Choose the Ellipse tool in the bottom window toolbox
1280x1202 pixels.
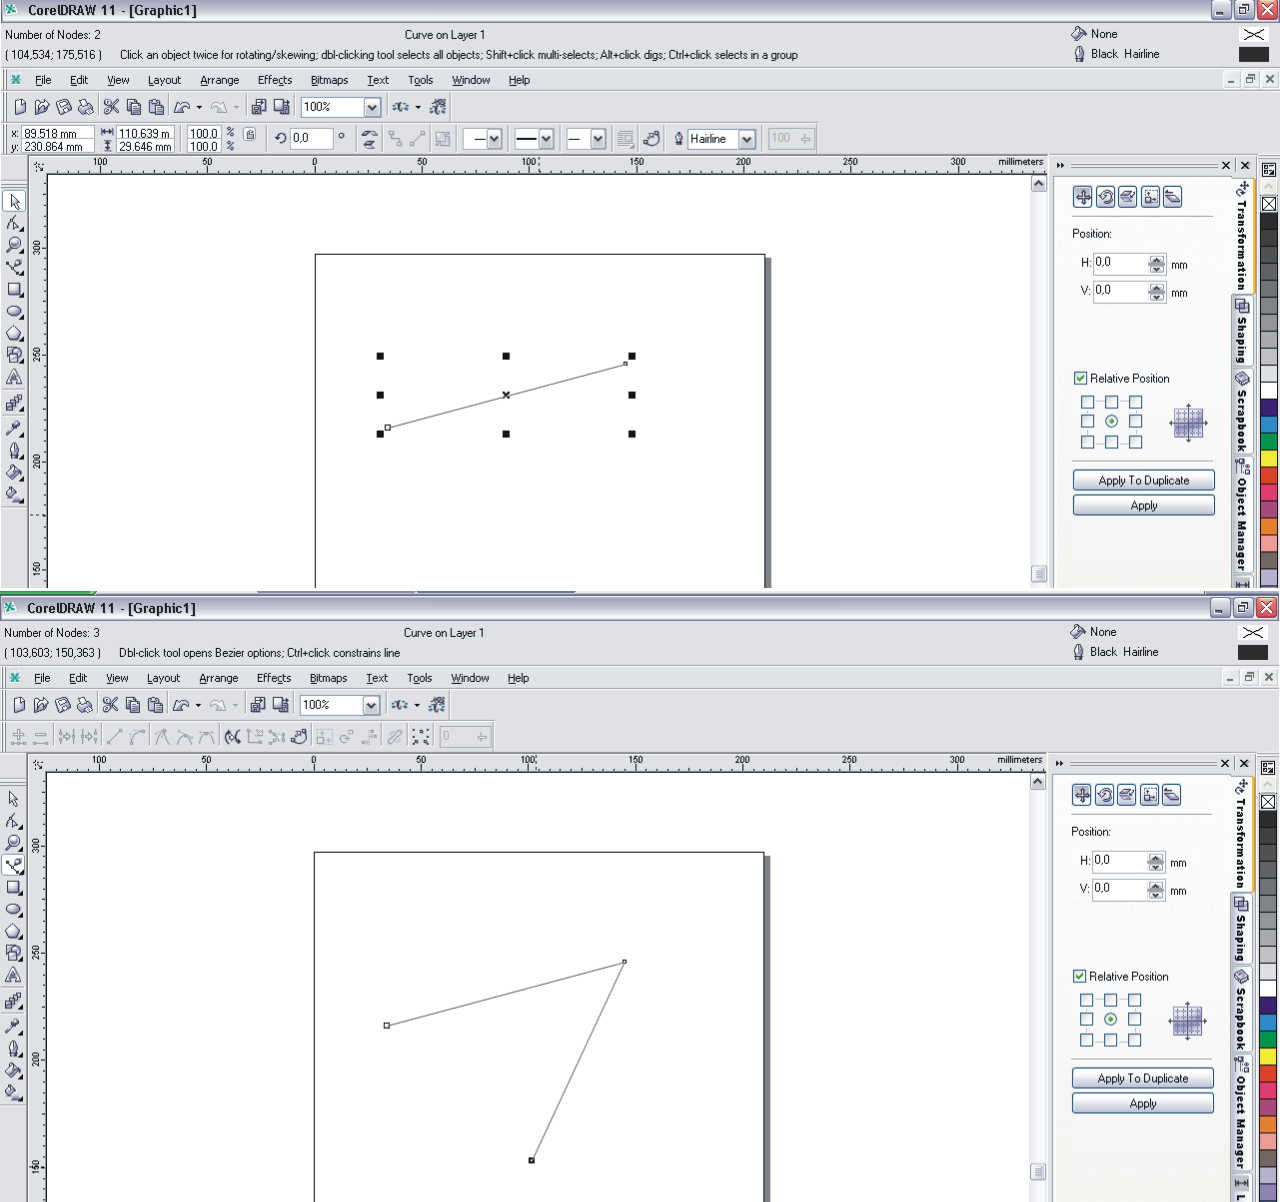[14, 910]
